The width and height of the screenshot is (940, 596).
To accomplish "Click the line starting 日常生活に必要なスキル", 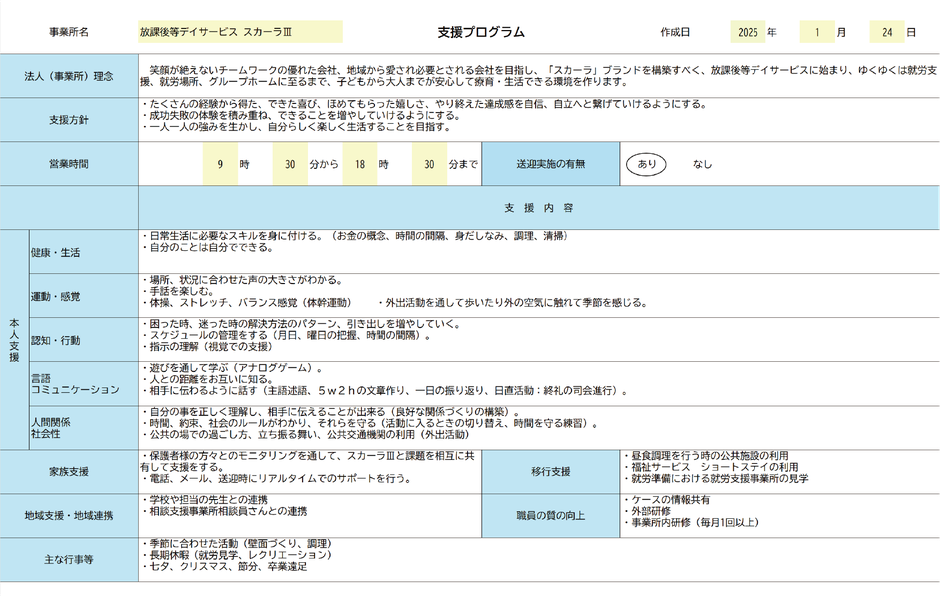I will (x=355, y=236).
